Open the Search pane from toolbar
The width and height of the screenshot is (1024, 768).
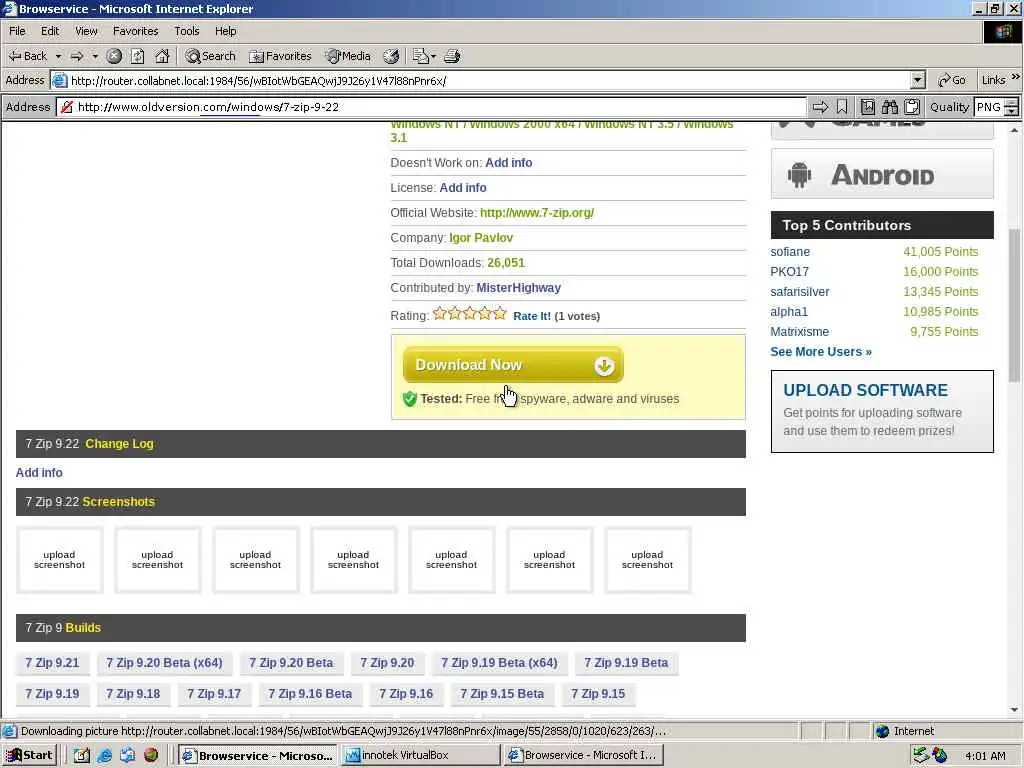click(x=210, y=56)
